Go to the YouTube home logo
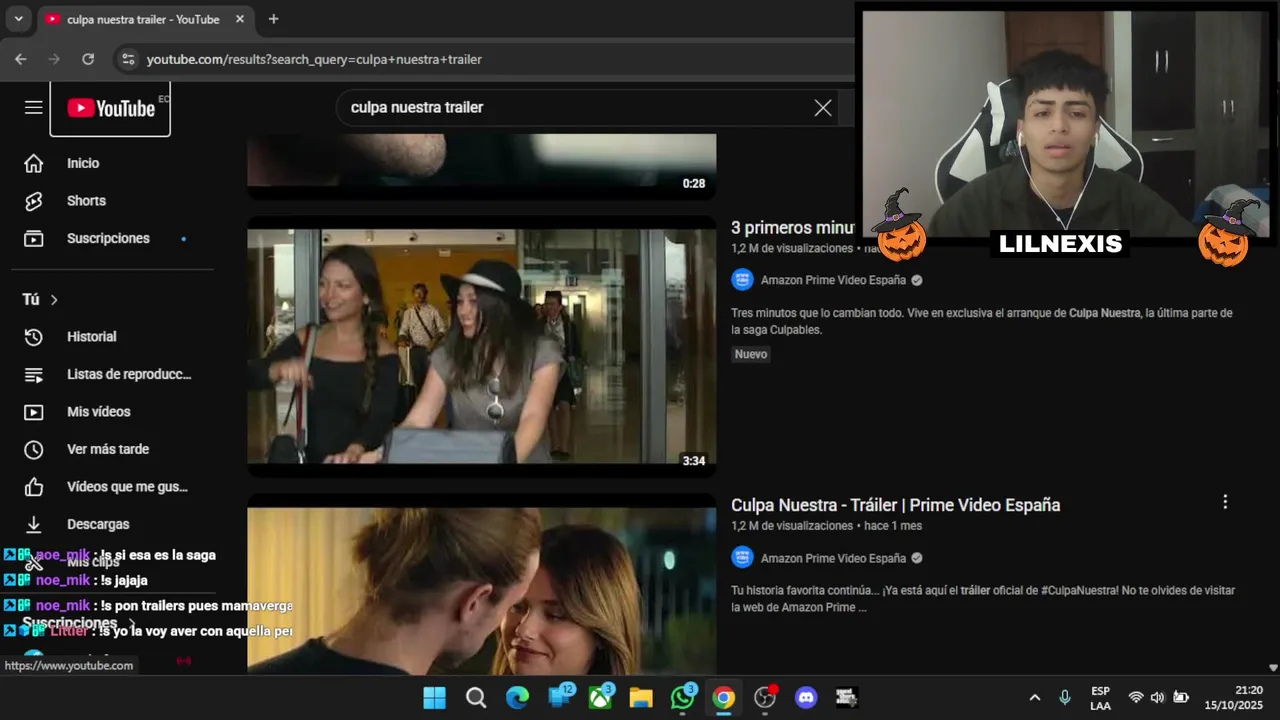The height and width of the screenshot is (720, 1280). [110, 108]
